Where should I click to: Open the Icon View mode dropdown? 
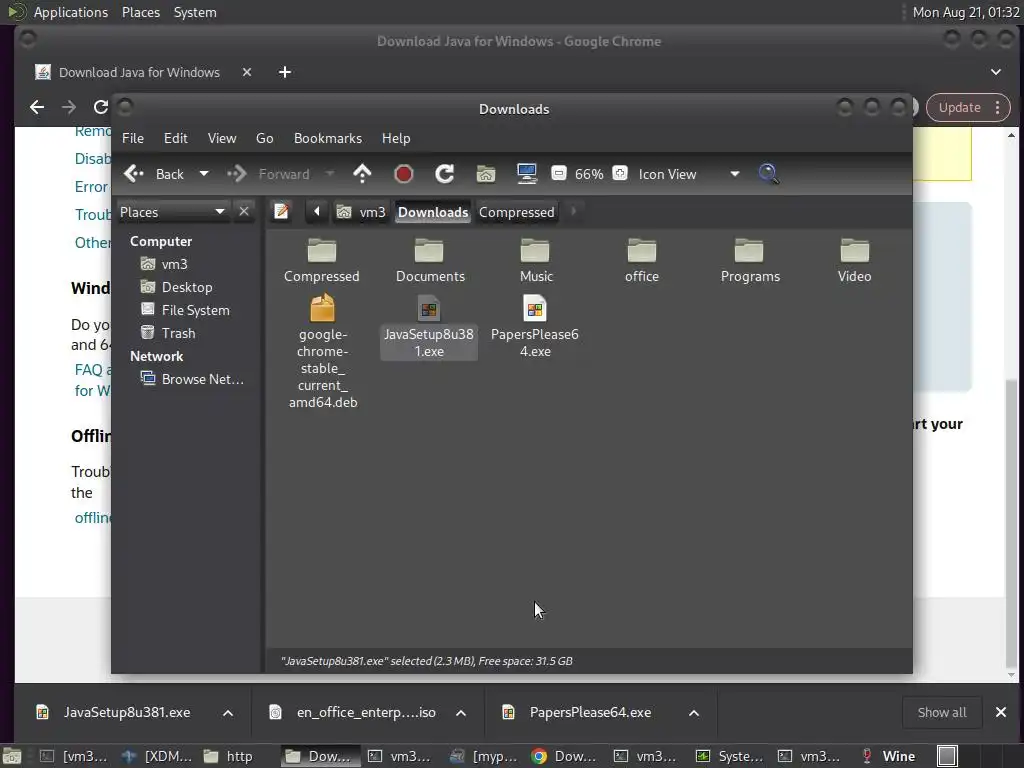point(688,174)
